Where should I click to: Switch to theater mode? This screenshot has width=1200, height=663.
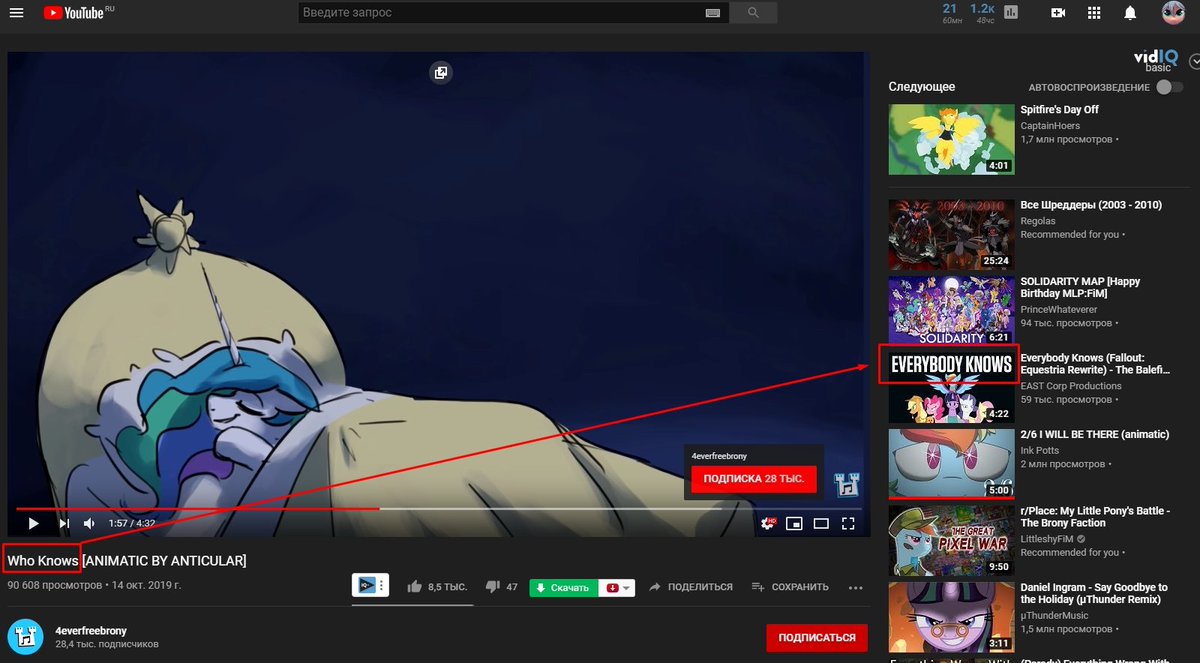pyautogui.click(x=821, y=523)
